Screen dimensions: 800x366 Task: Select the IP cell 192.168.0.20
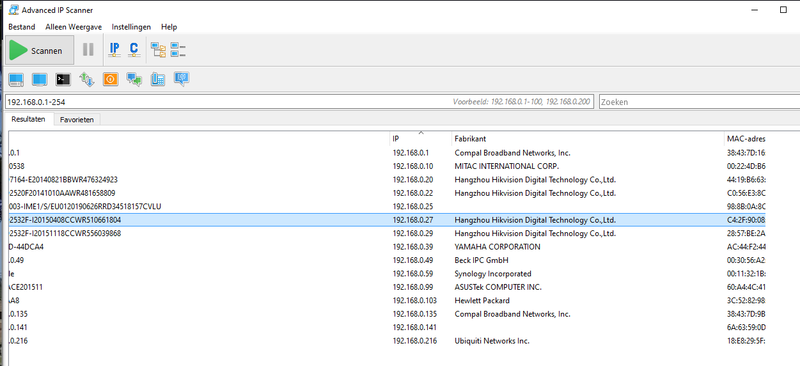pyautogui.click(x=413, y=180)
